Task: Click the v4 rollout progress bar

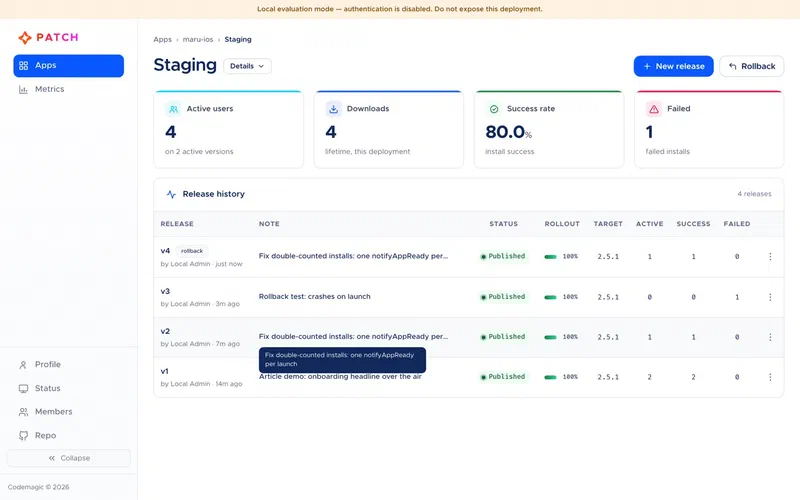Action: pyautogui.click(x=551, y=257)
